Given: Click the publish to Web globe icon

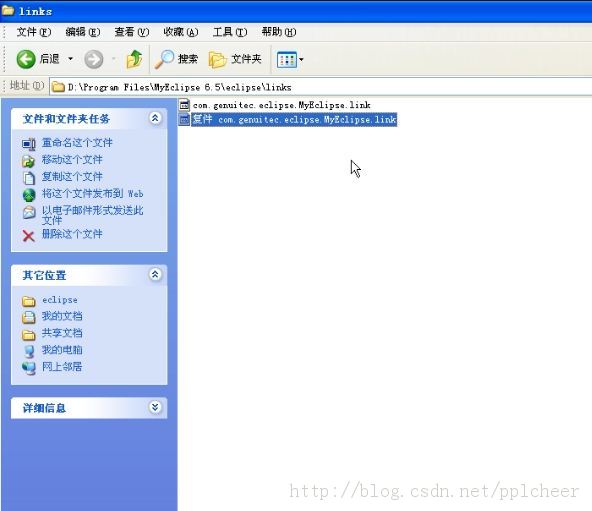Looking at the screenshot, I should [29, 195].
